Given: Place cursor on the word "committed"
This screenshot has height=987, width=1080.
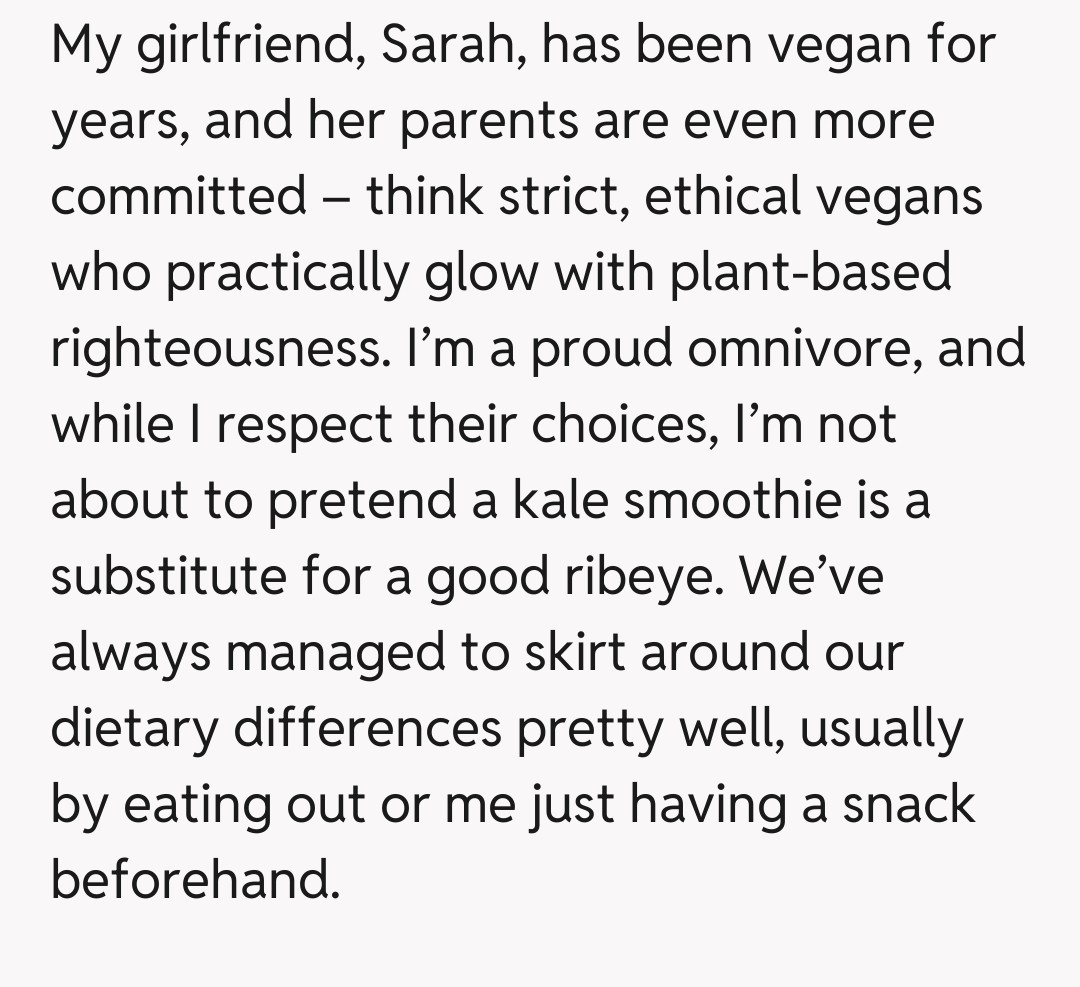Looking at the screenshot, I should pos(179,196).
